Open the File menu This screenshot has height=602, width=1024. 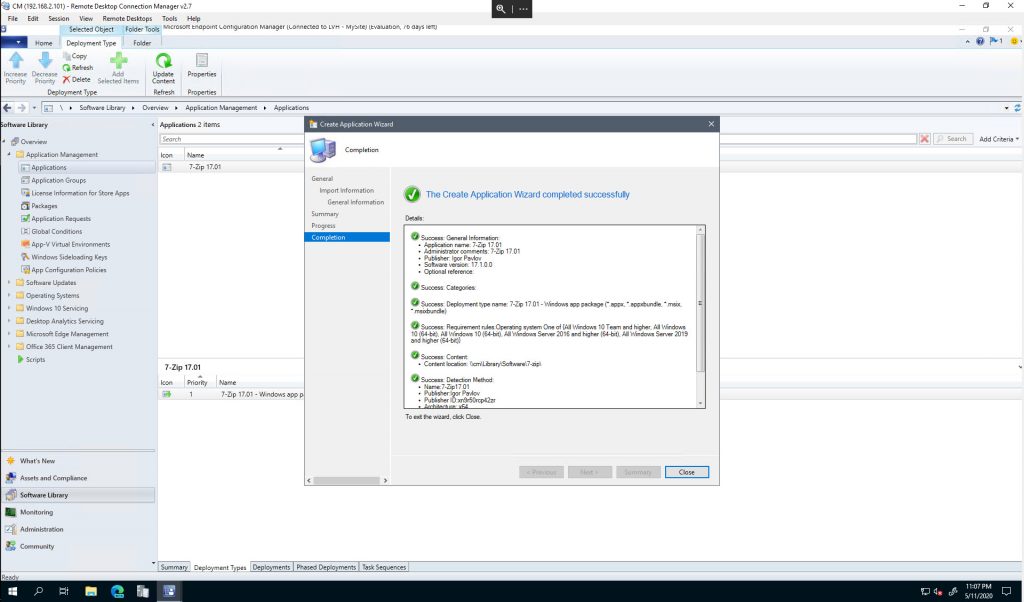[x=12, y=19]
